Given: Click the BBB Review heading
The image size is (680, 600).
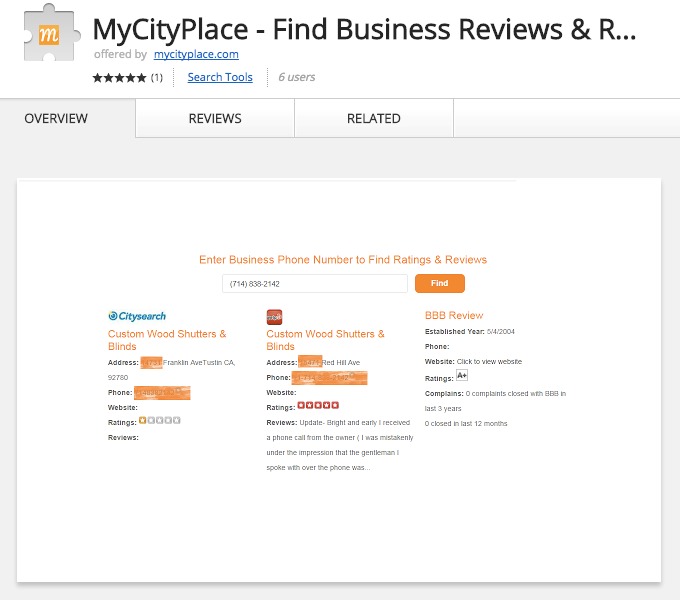Looking at the screenshot, I should click(x=454, y=315).
